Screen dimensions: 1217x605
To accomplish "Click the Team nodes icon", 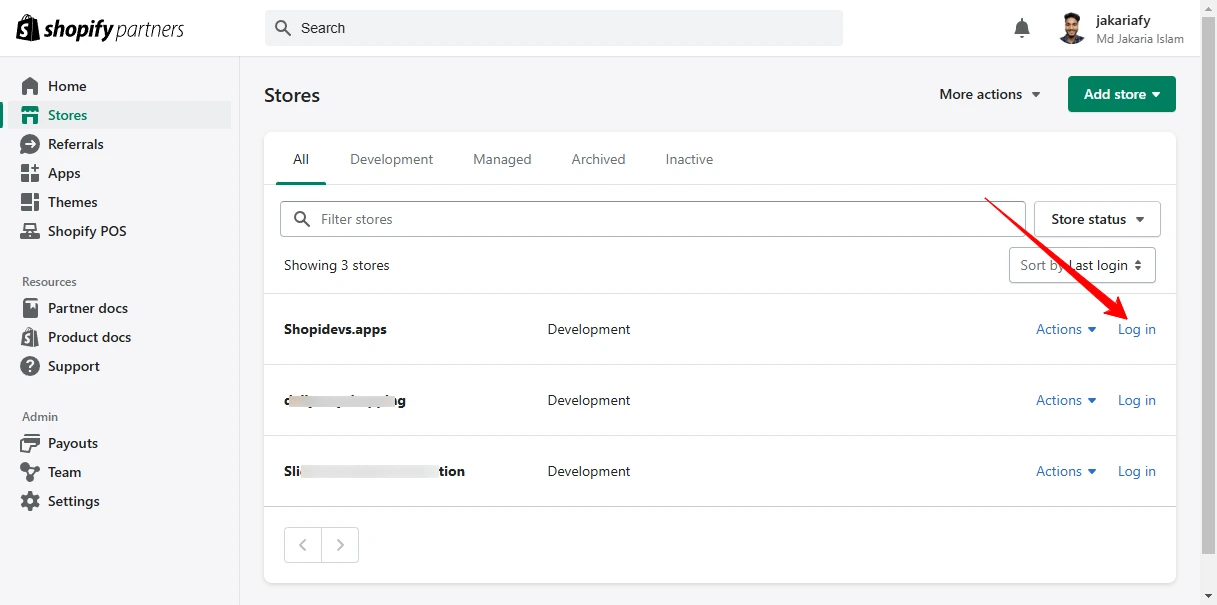I will 30,472.
